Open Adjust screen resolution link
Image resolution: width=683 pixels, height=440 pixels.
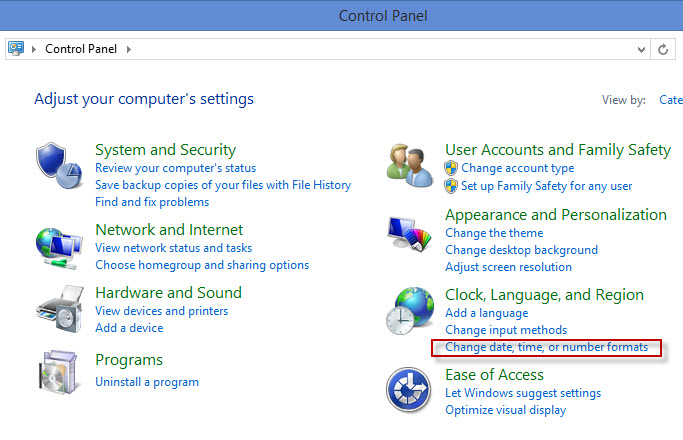coord(508,267)
